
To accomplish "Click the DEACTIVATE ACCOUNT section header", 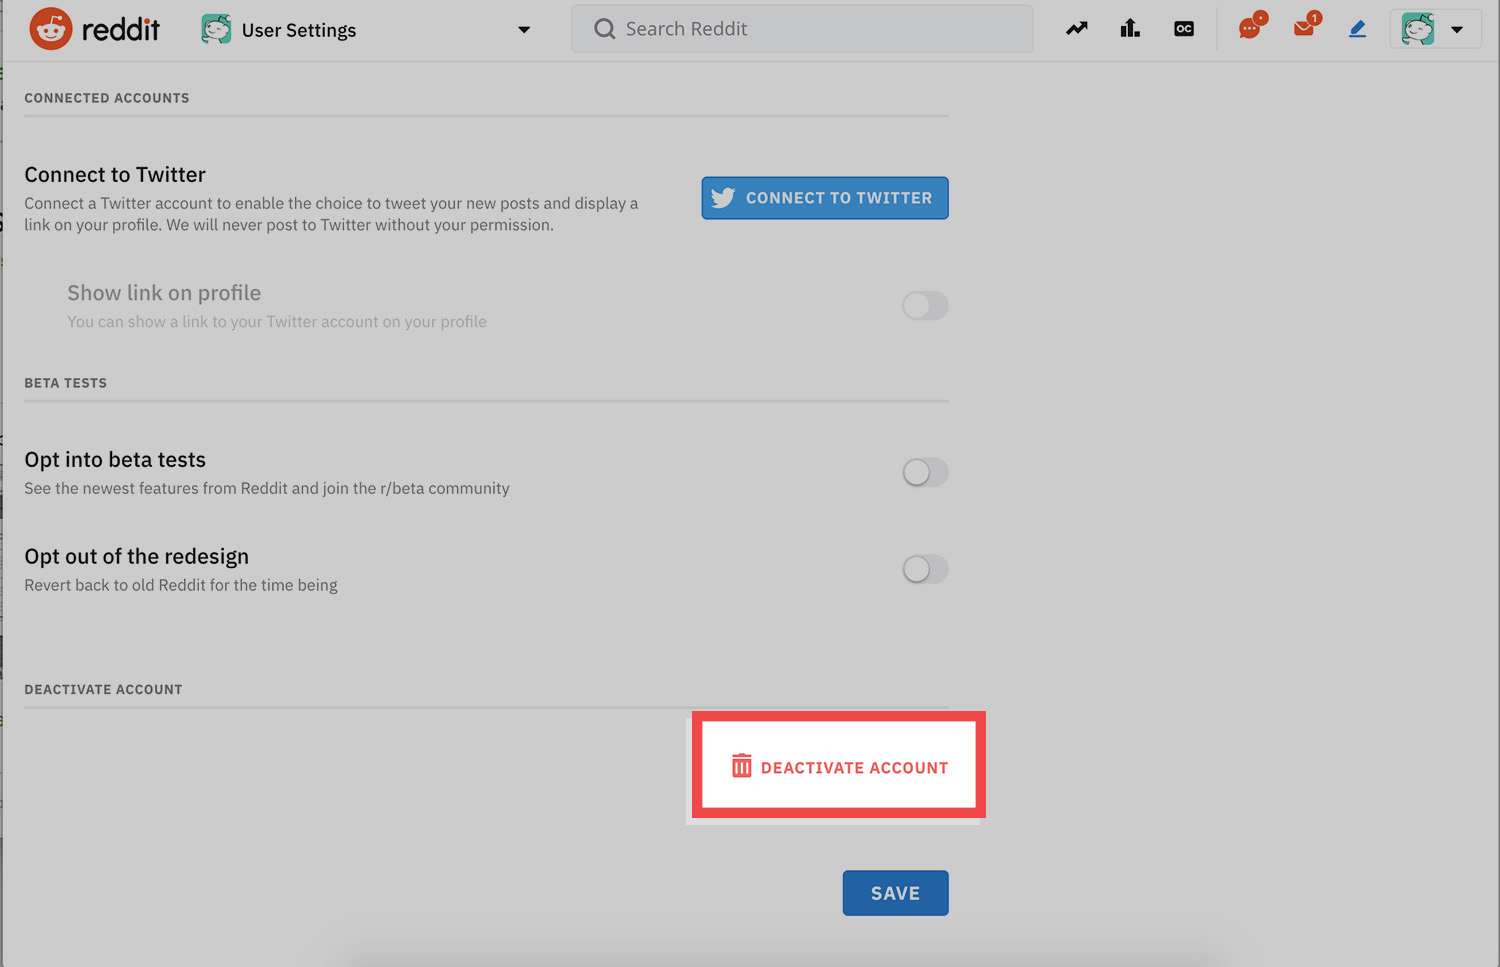I will tap(103, 690).
